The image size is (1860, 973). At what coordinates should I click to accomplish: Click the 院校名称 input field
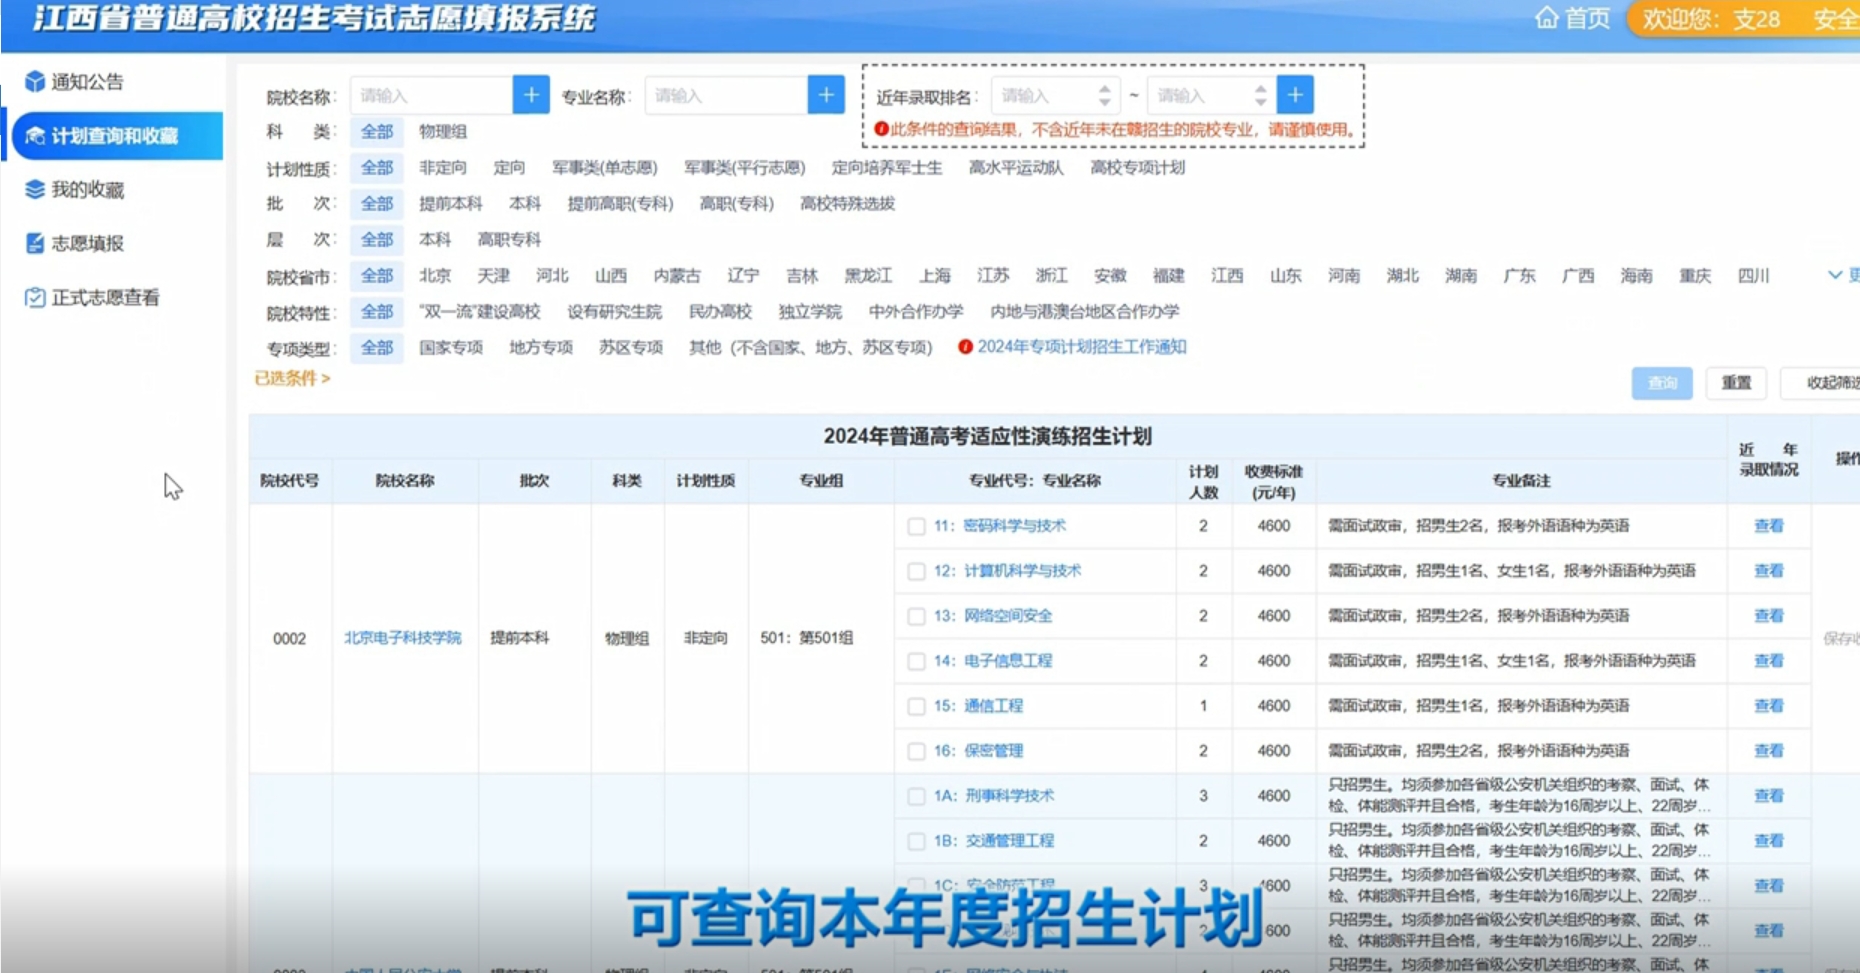click(431, 95)
